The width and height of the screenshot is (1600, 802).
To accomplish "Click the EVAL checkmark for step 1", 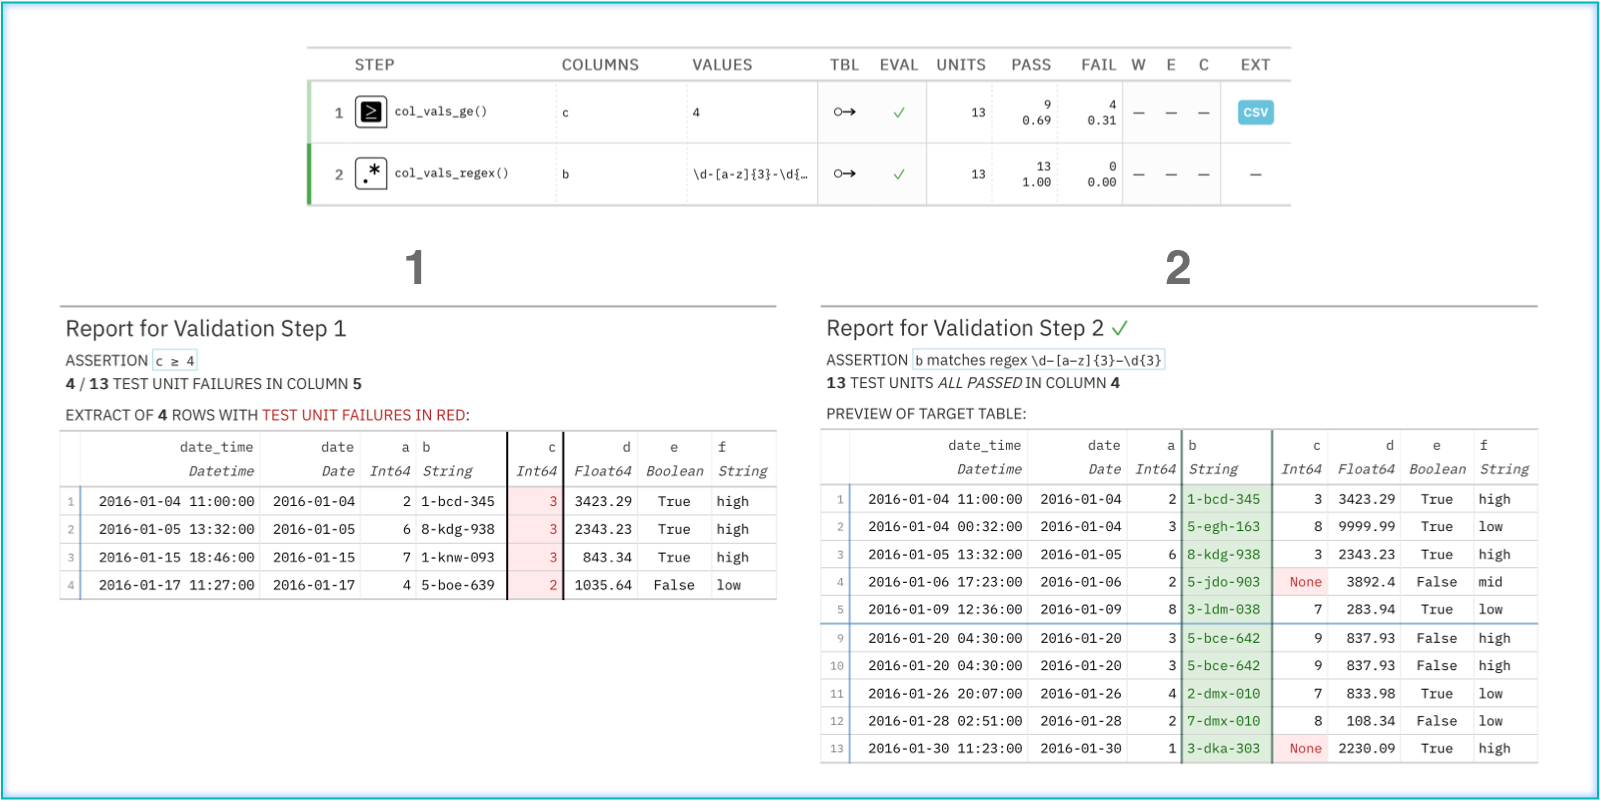I will (899, 113).
